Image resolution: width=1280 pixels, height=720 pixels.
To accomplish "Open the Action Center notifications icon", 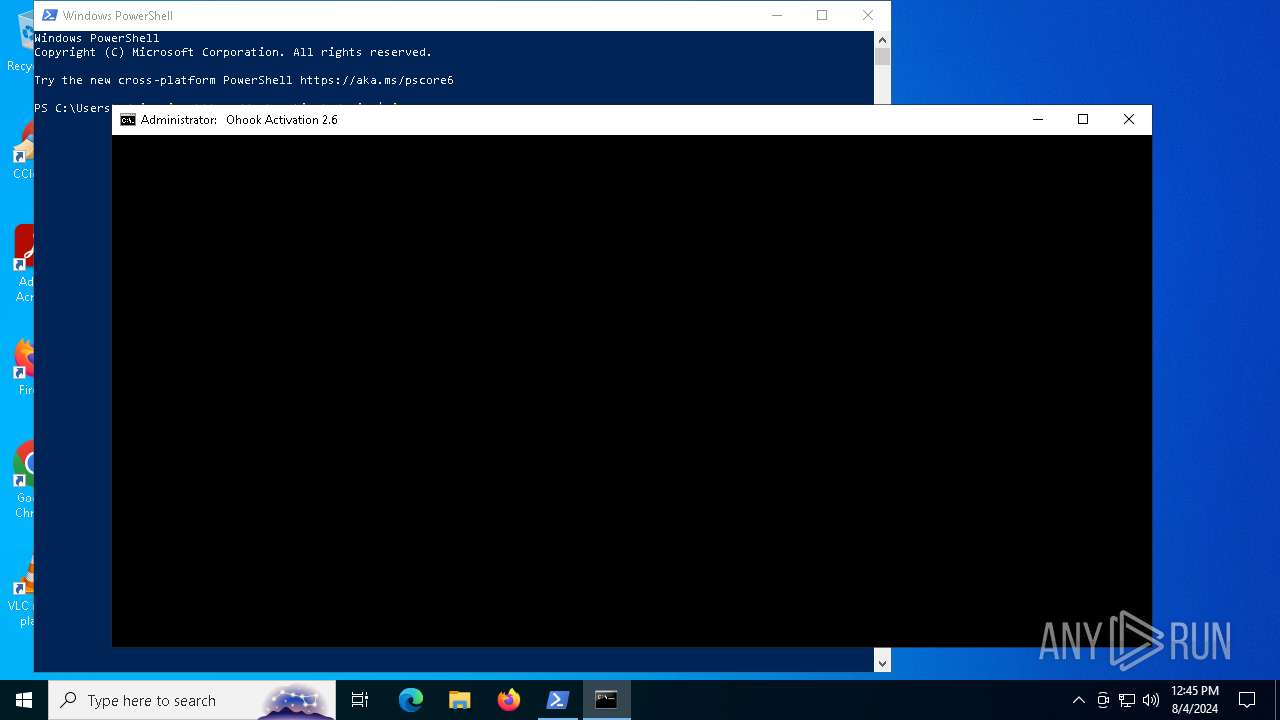I will coord(1247,700).
